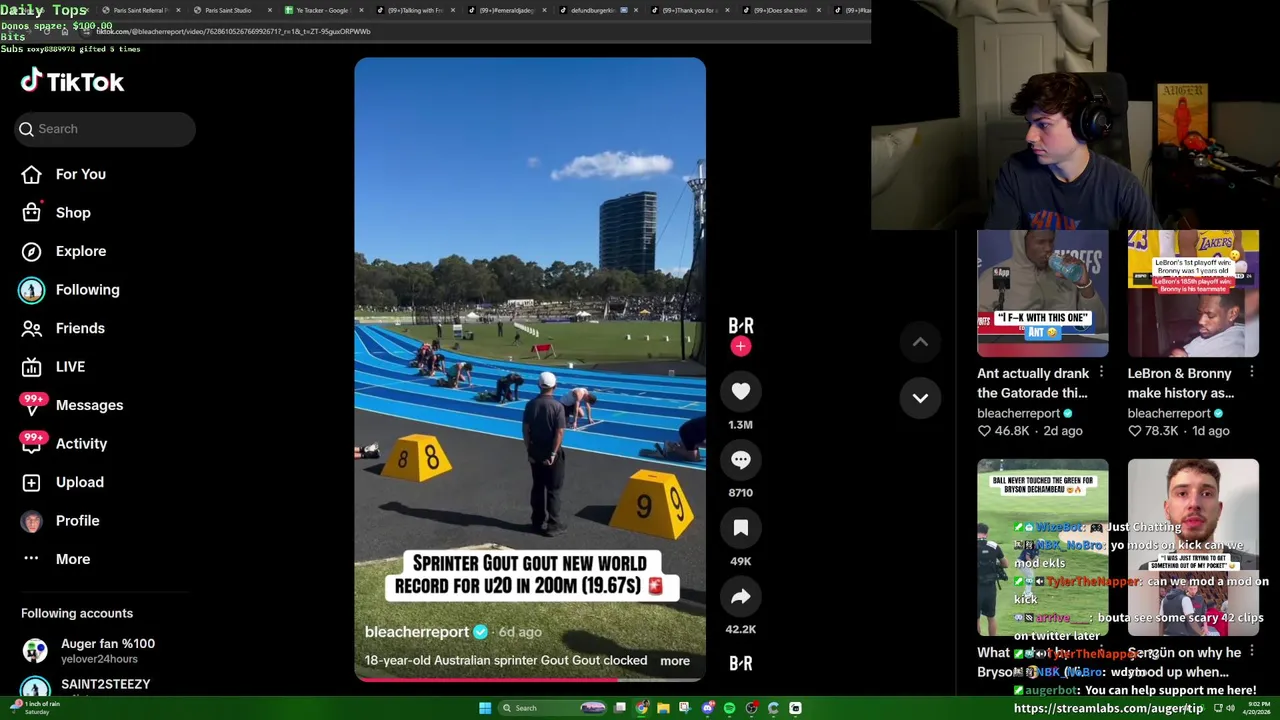Open the Friends people icon

click(31, 328)
